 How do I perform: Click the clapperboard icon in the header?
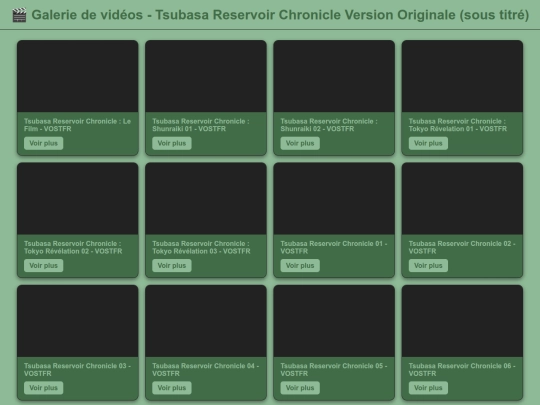[19, 15]
